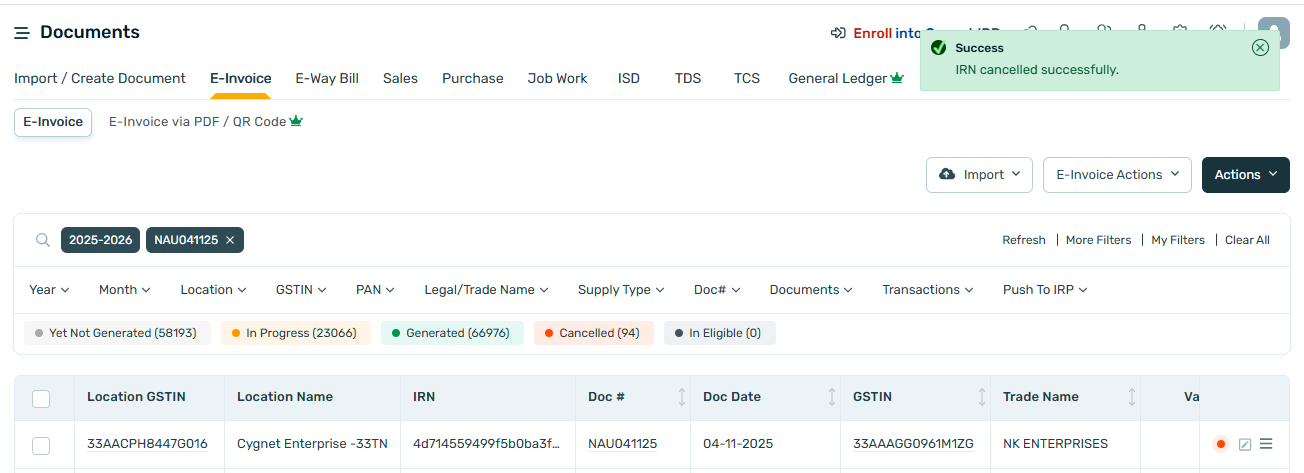Click the edit pencil icon in the first row
1304x473 pixels.
[1245, 444]
